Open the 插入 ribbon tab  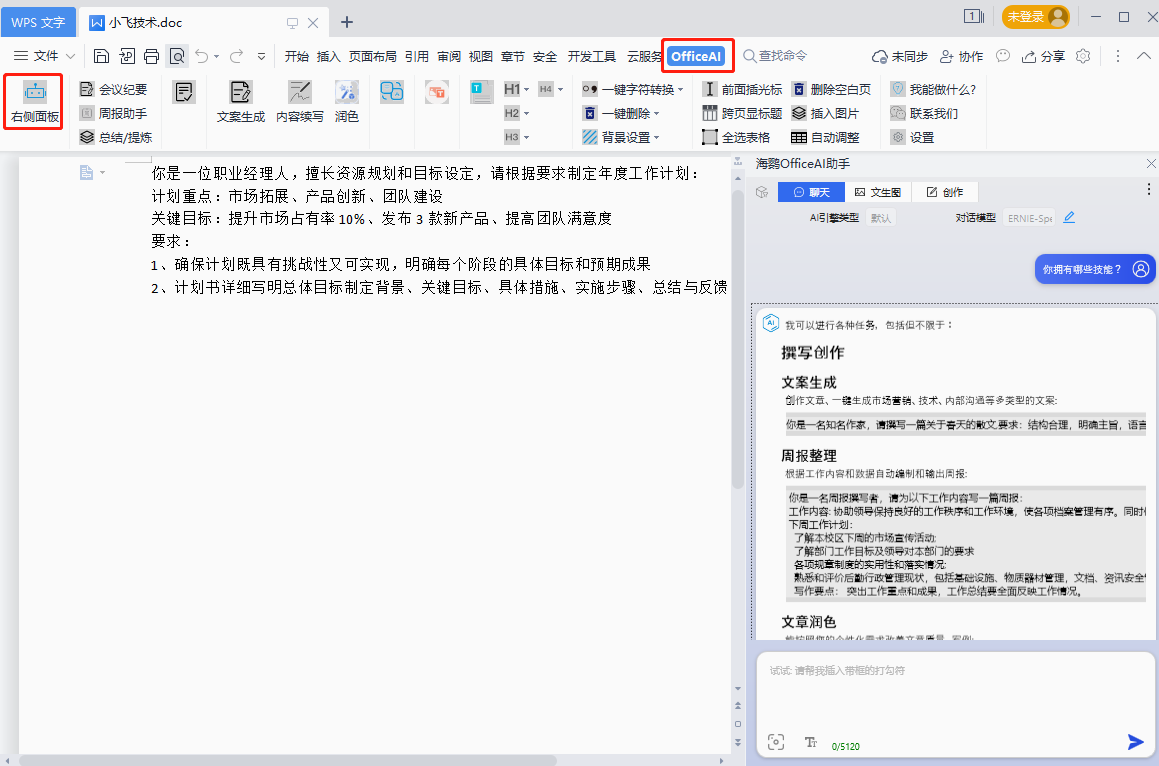click(x=328, y=56)
